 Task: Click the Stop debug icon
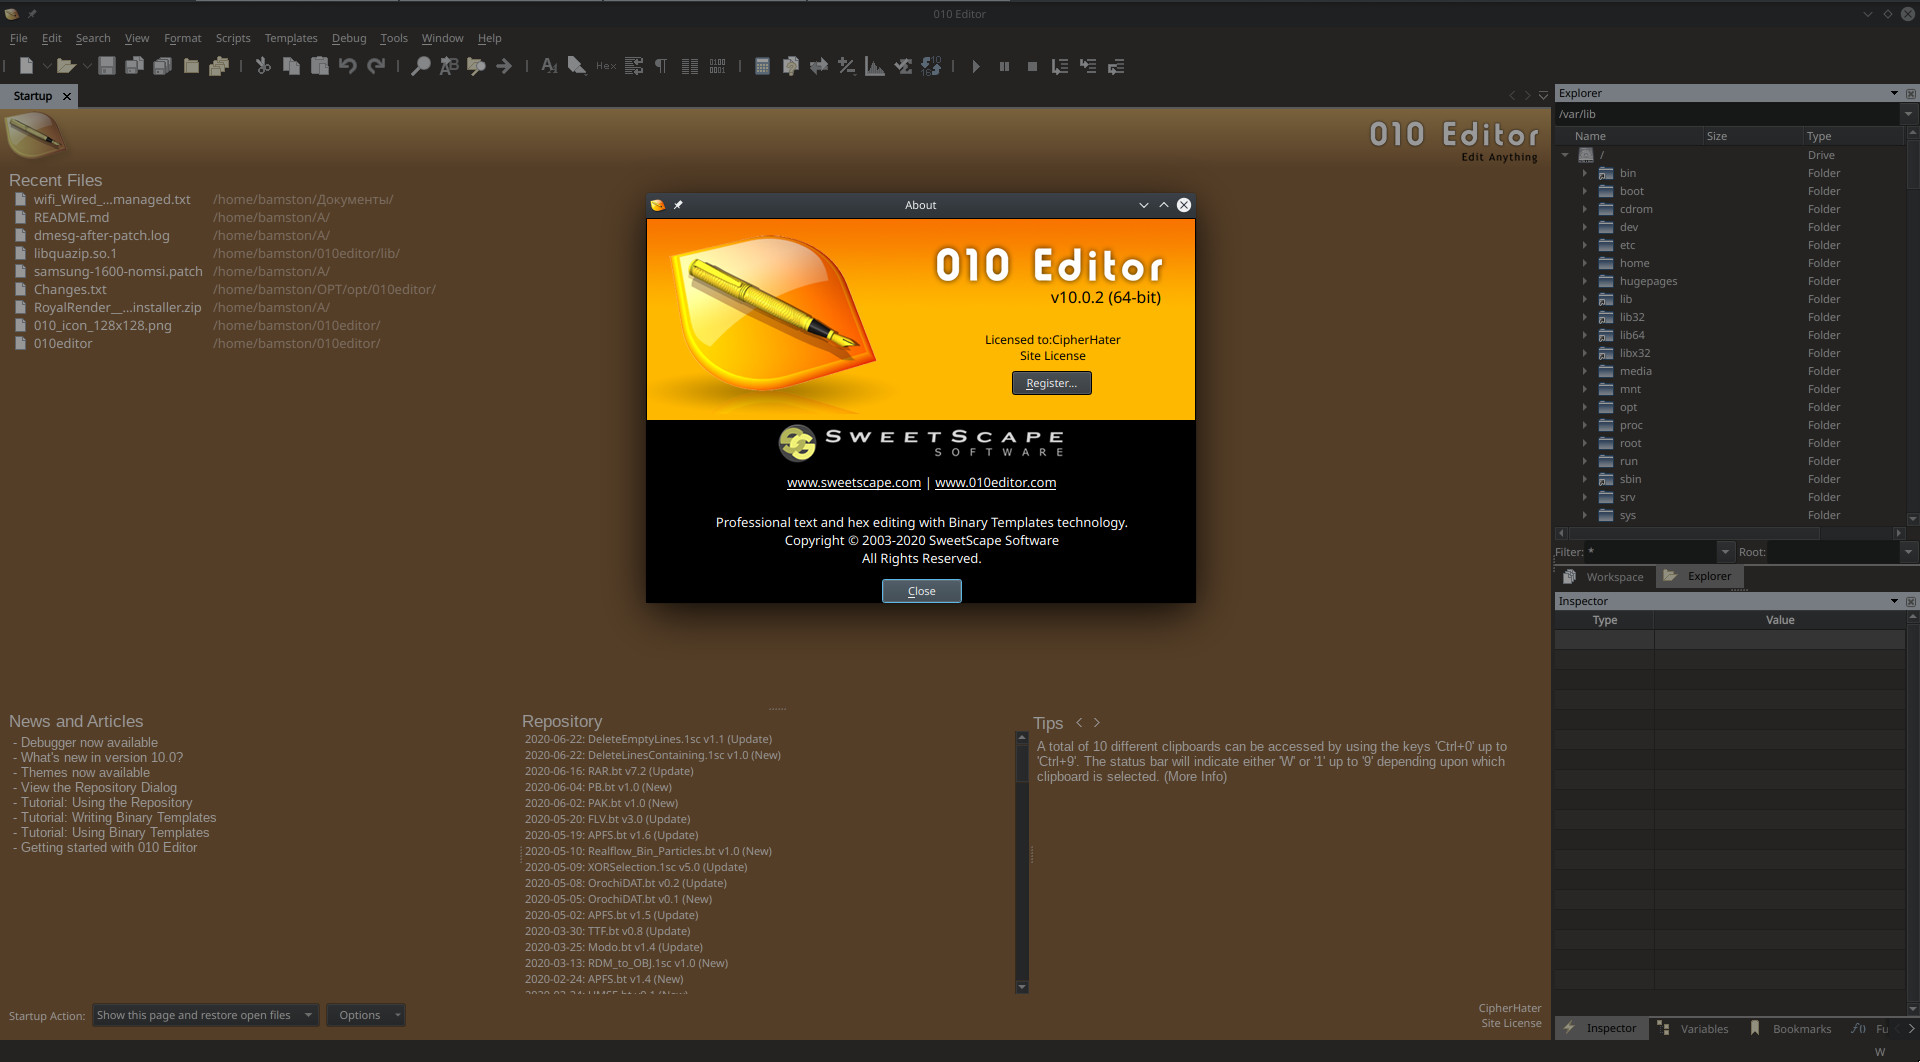click(x=1032, y=66)
